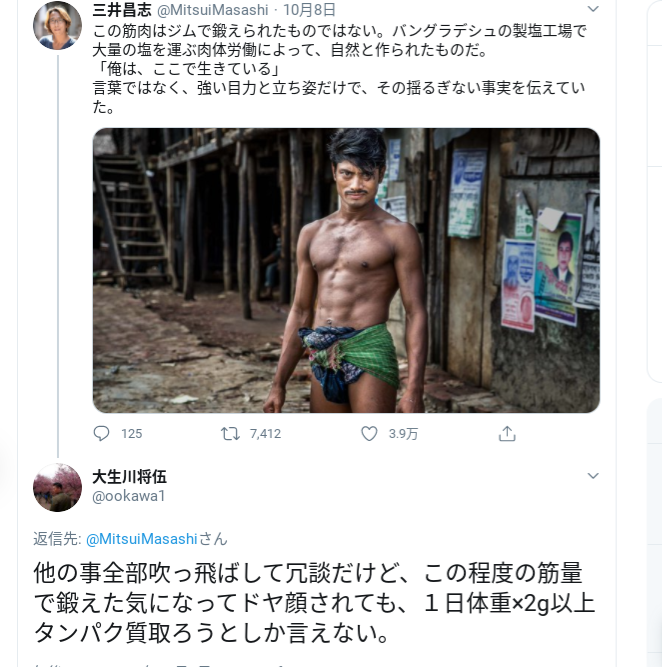Screen dimensions: 662x667
Task: Enlarge the photo of the shirtless worker
Action: pyautogui.click(x=346, y=270)
